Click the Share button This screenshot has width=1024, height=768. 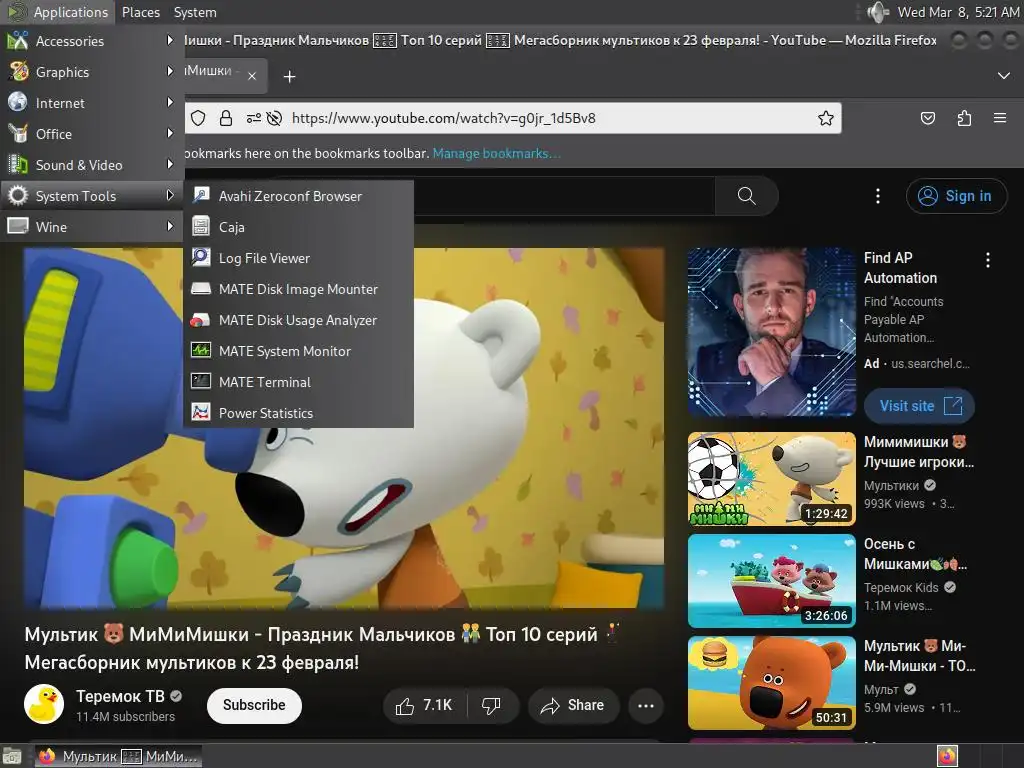click(x=573, y=705)
